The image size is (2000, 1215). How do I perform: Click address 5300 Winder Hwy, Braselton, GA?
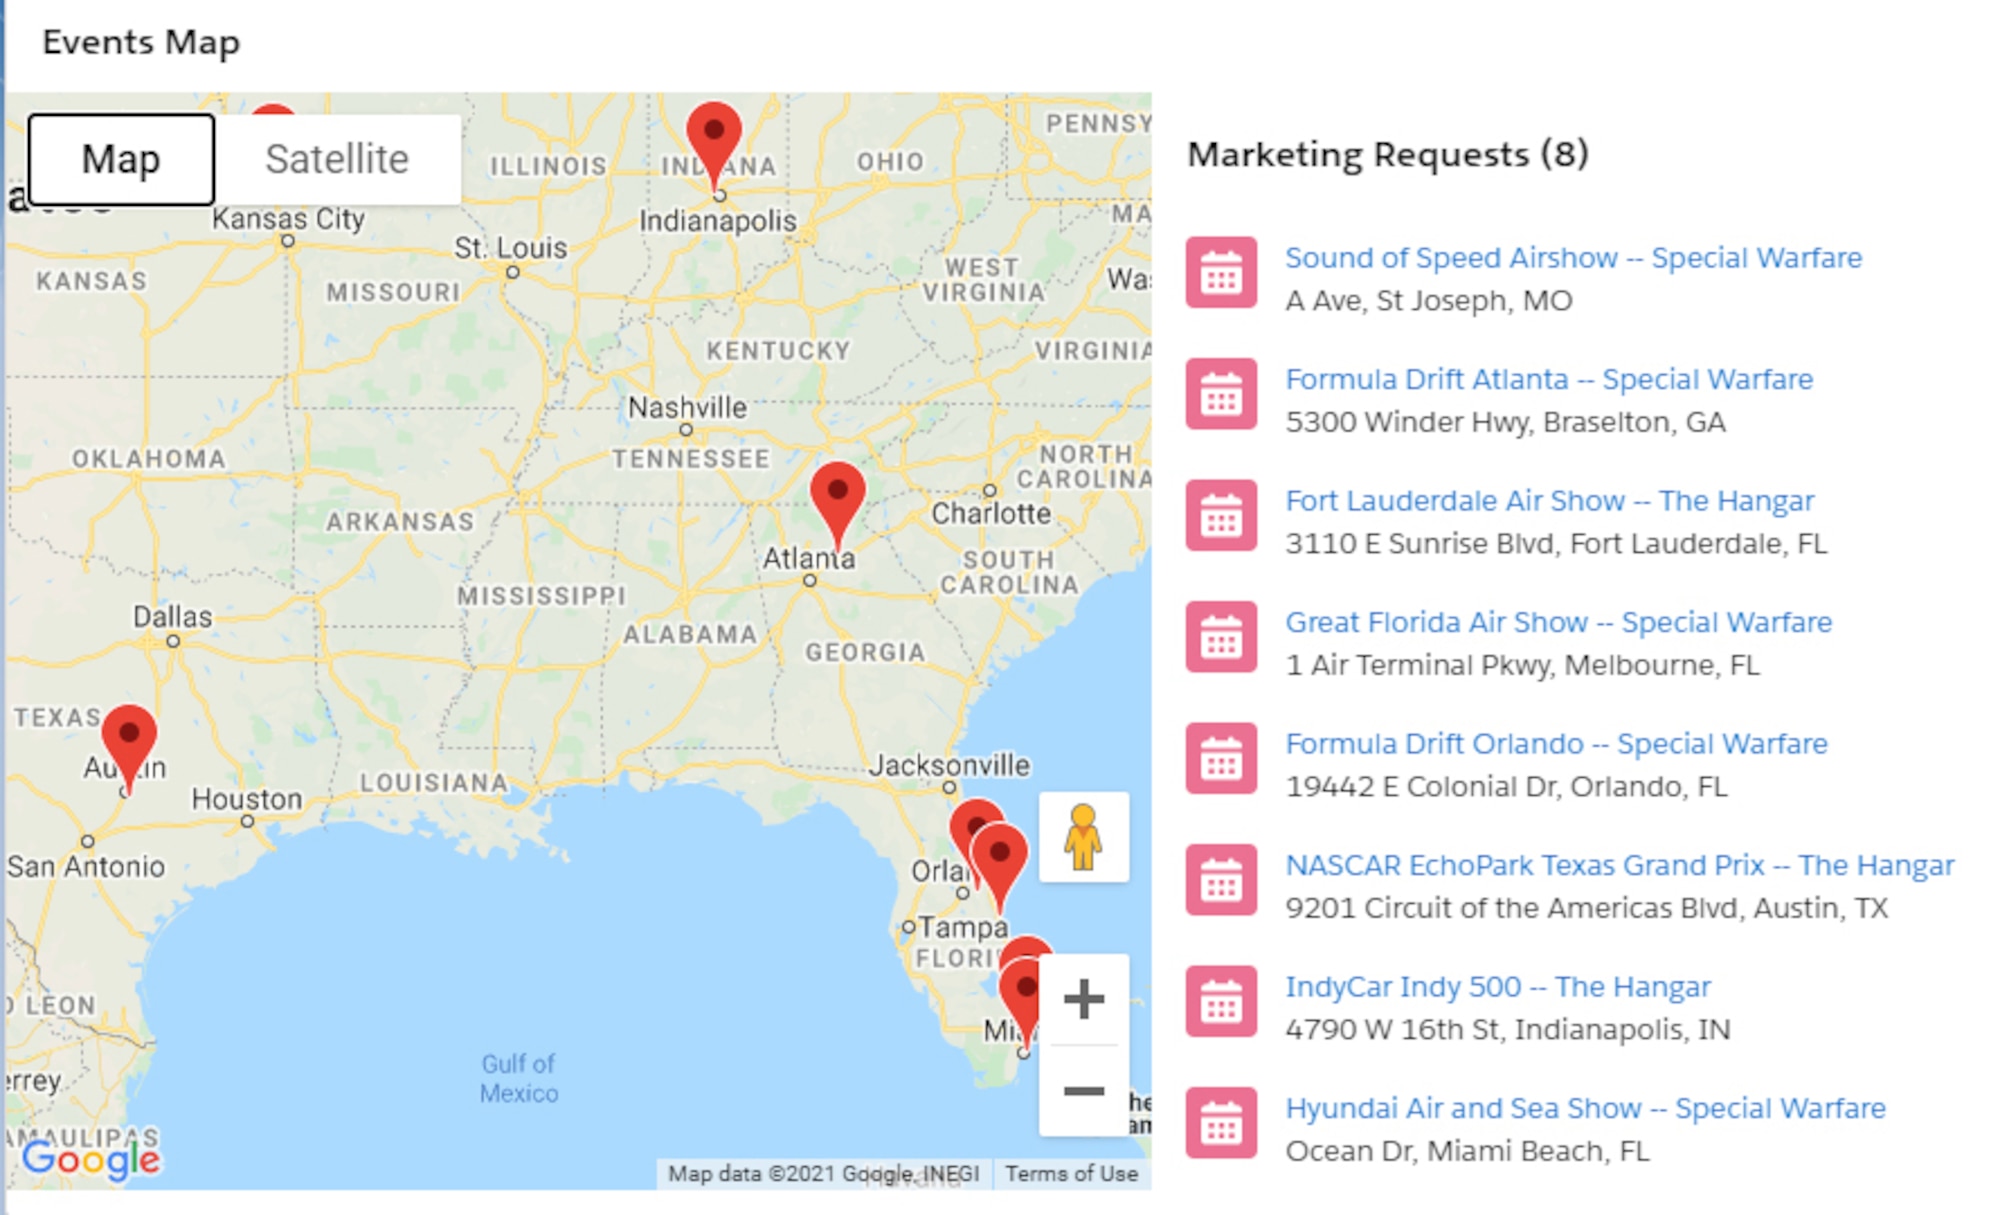pyautogui.click(x=1505, y=422)
